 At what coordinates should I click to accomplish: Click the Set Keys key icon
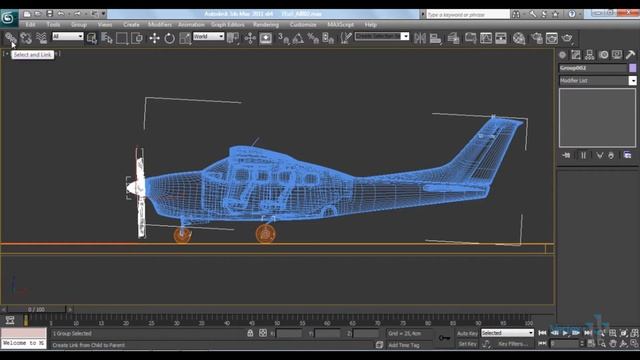click(444, 338)
